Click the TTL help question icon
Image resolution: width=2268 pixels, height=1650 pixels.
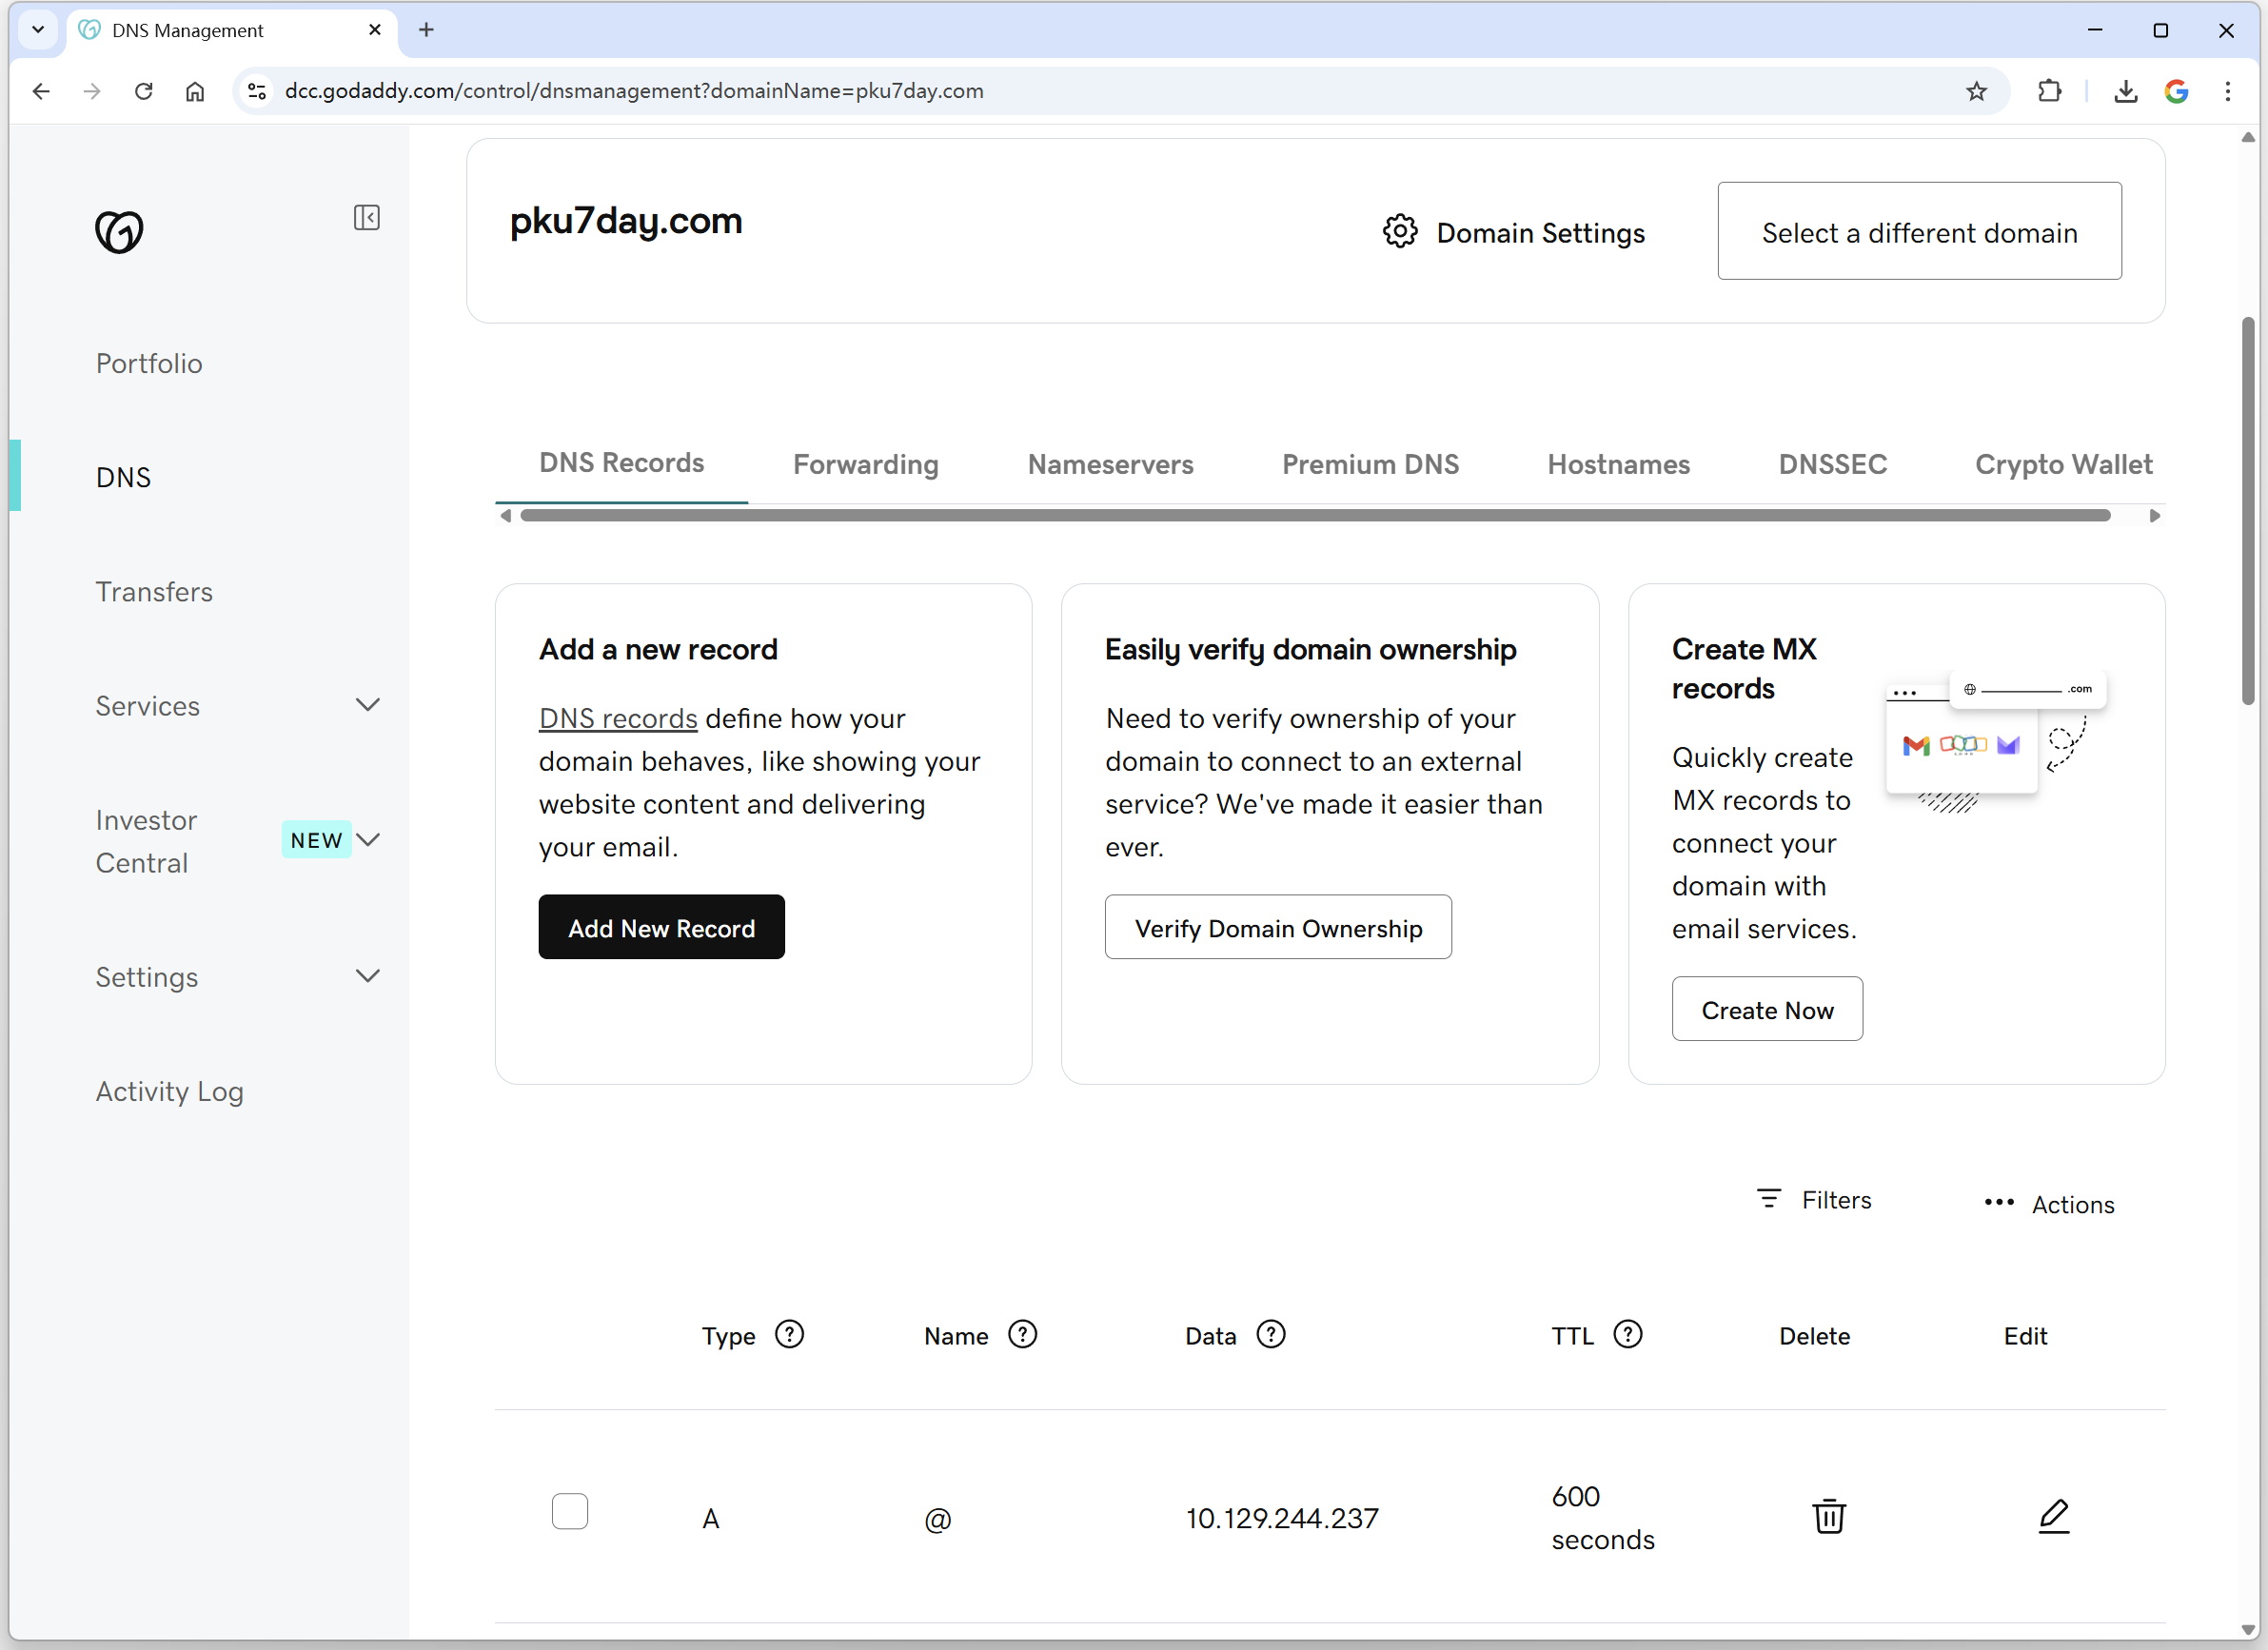1627,1335
